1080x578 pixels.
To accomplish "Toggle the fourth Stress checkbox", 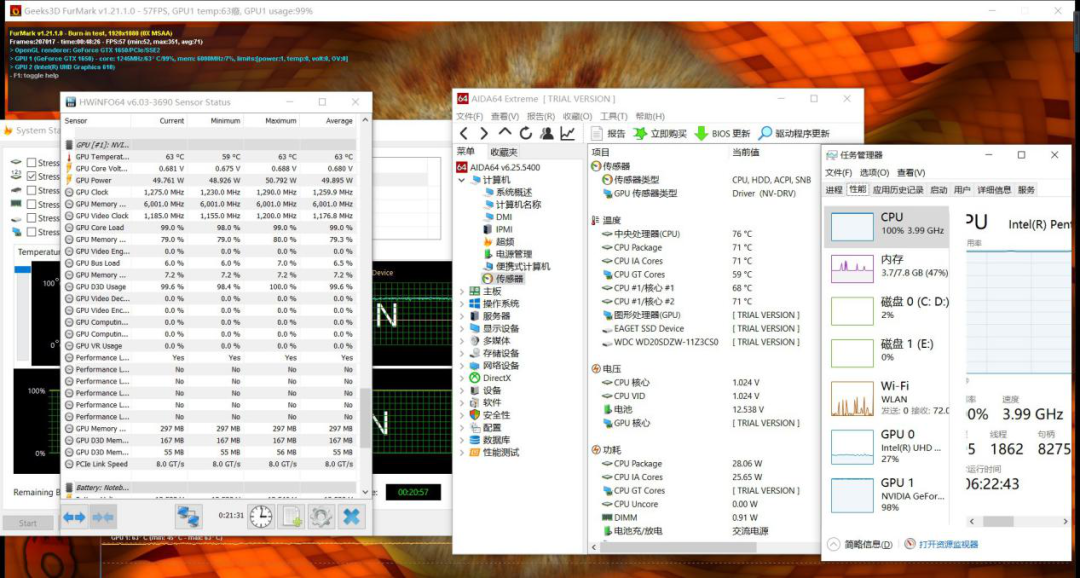I will [x=32, y=204].
